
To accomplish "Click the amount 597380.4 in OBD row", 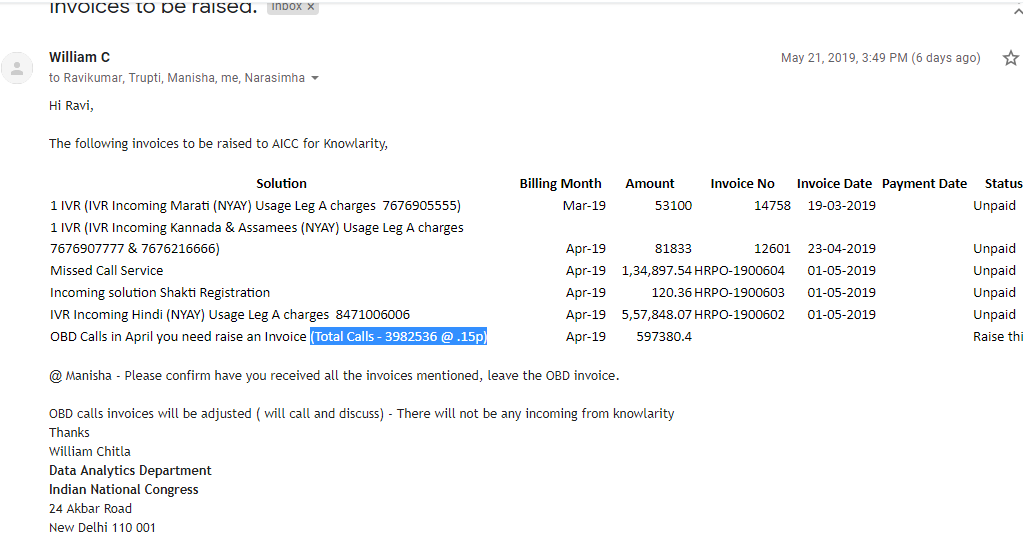I will (664, 337).
